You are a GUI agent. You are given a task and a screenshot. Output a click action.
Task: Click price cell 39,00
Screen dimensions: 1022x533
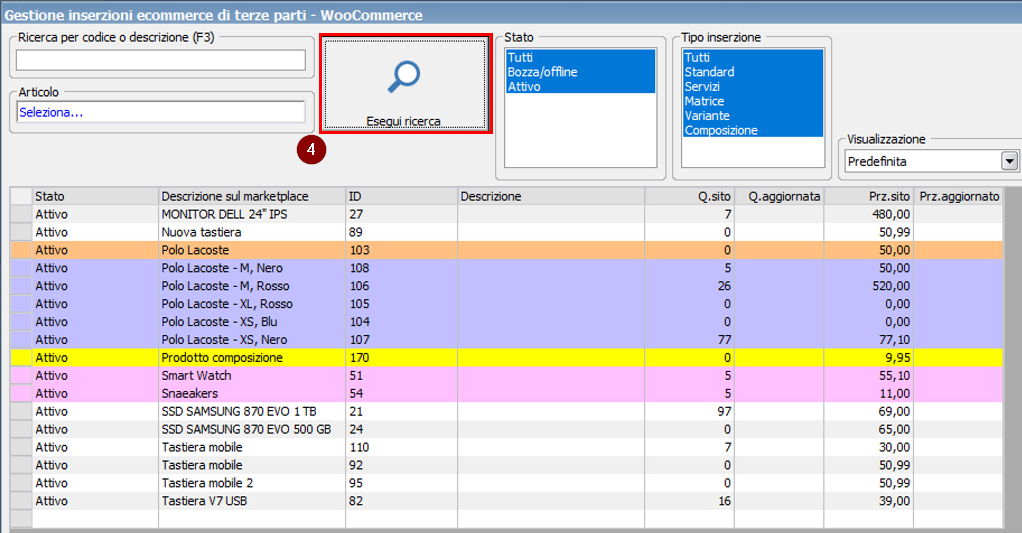tap(868, 501)
